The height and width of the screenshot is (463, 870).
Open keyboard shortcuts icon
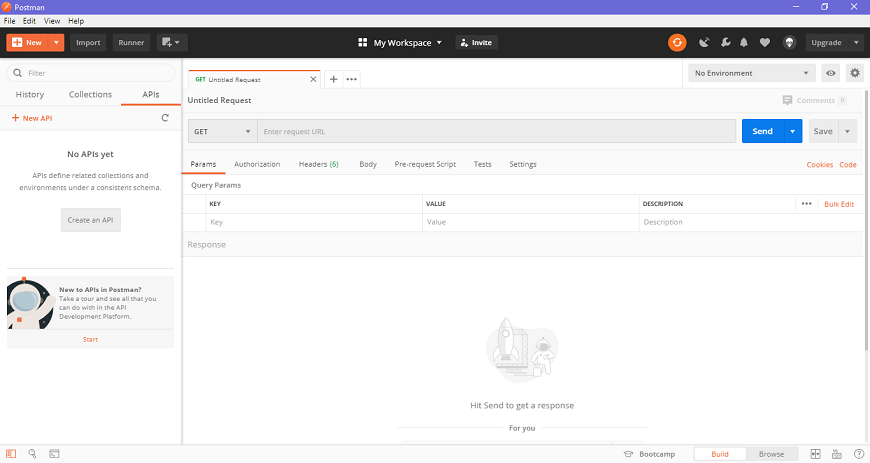click(837, 454)
